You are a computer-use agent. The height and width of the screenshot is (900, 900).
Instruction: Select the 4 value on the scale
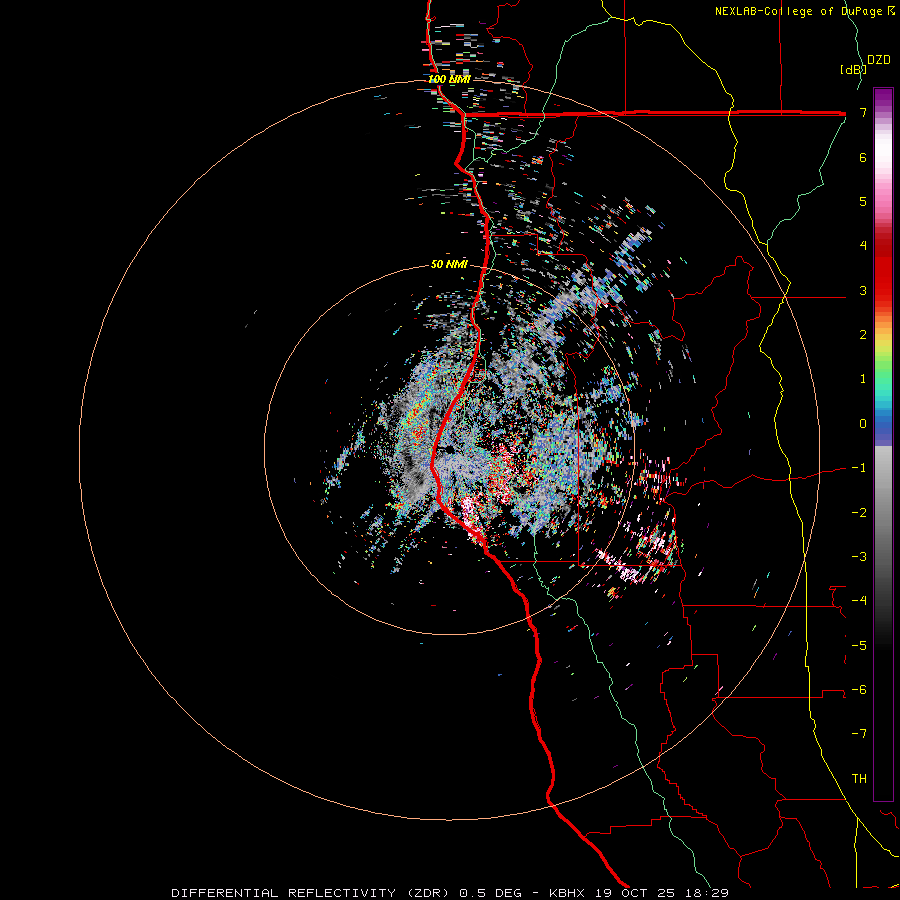(x=863, y=246)
